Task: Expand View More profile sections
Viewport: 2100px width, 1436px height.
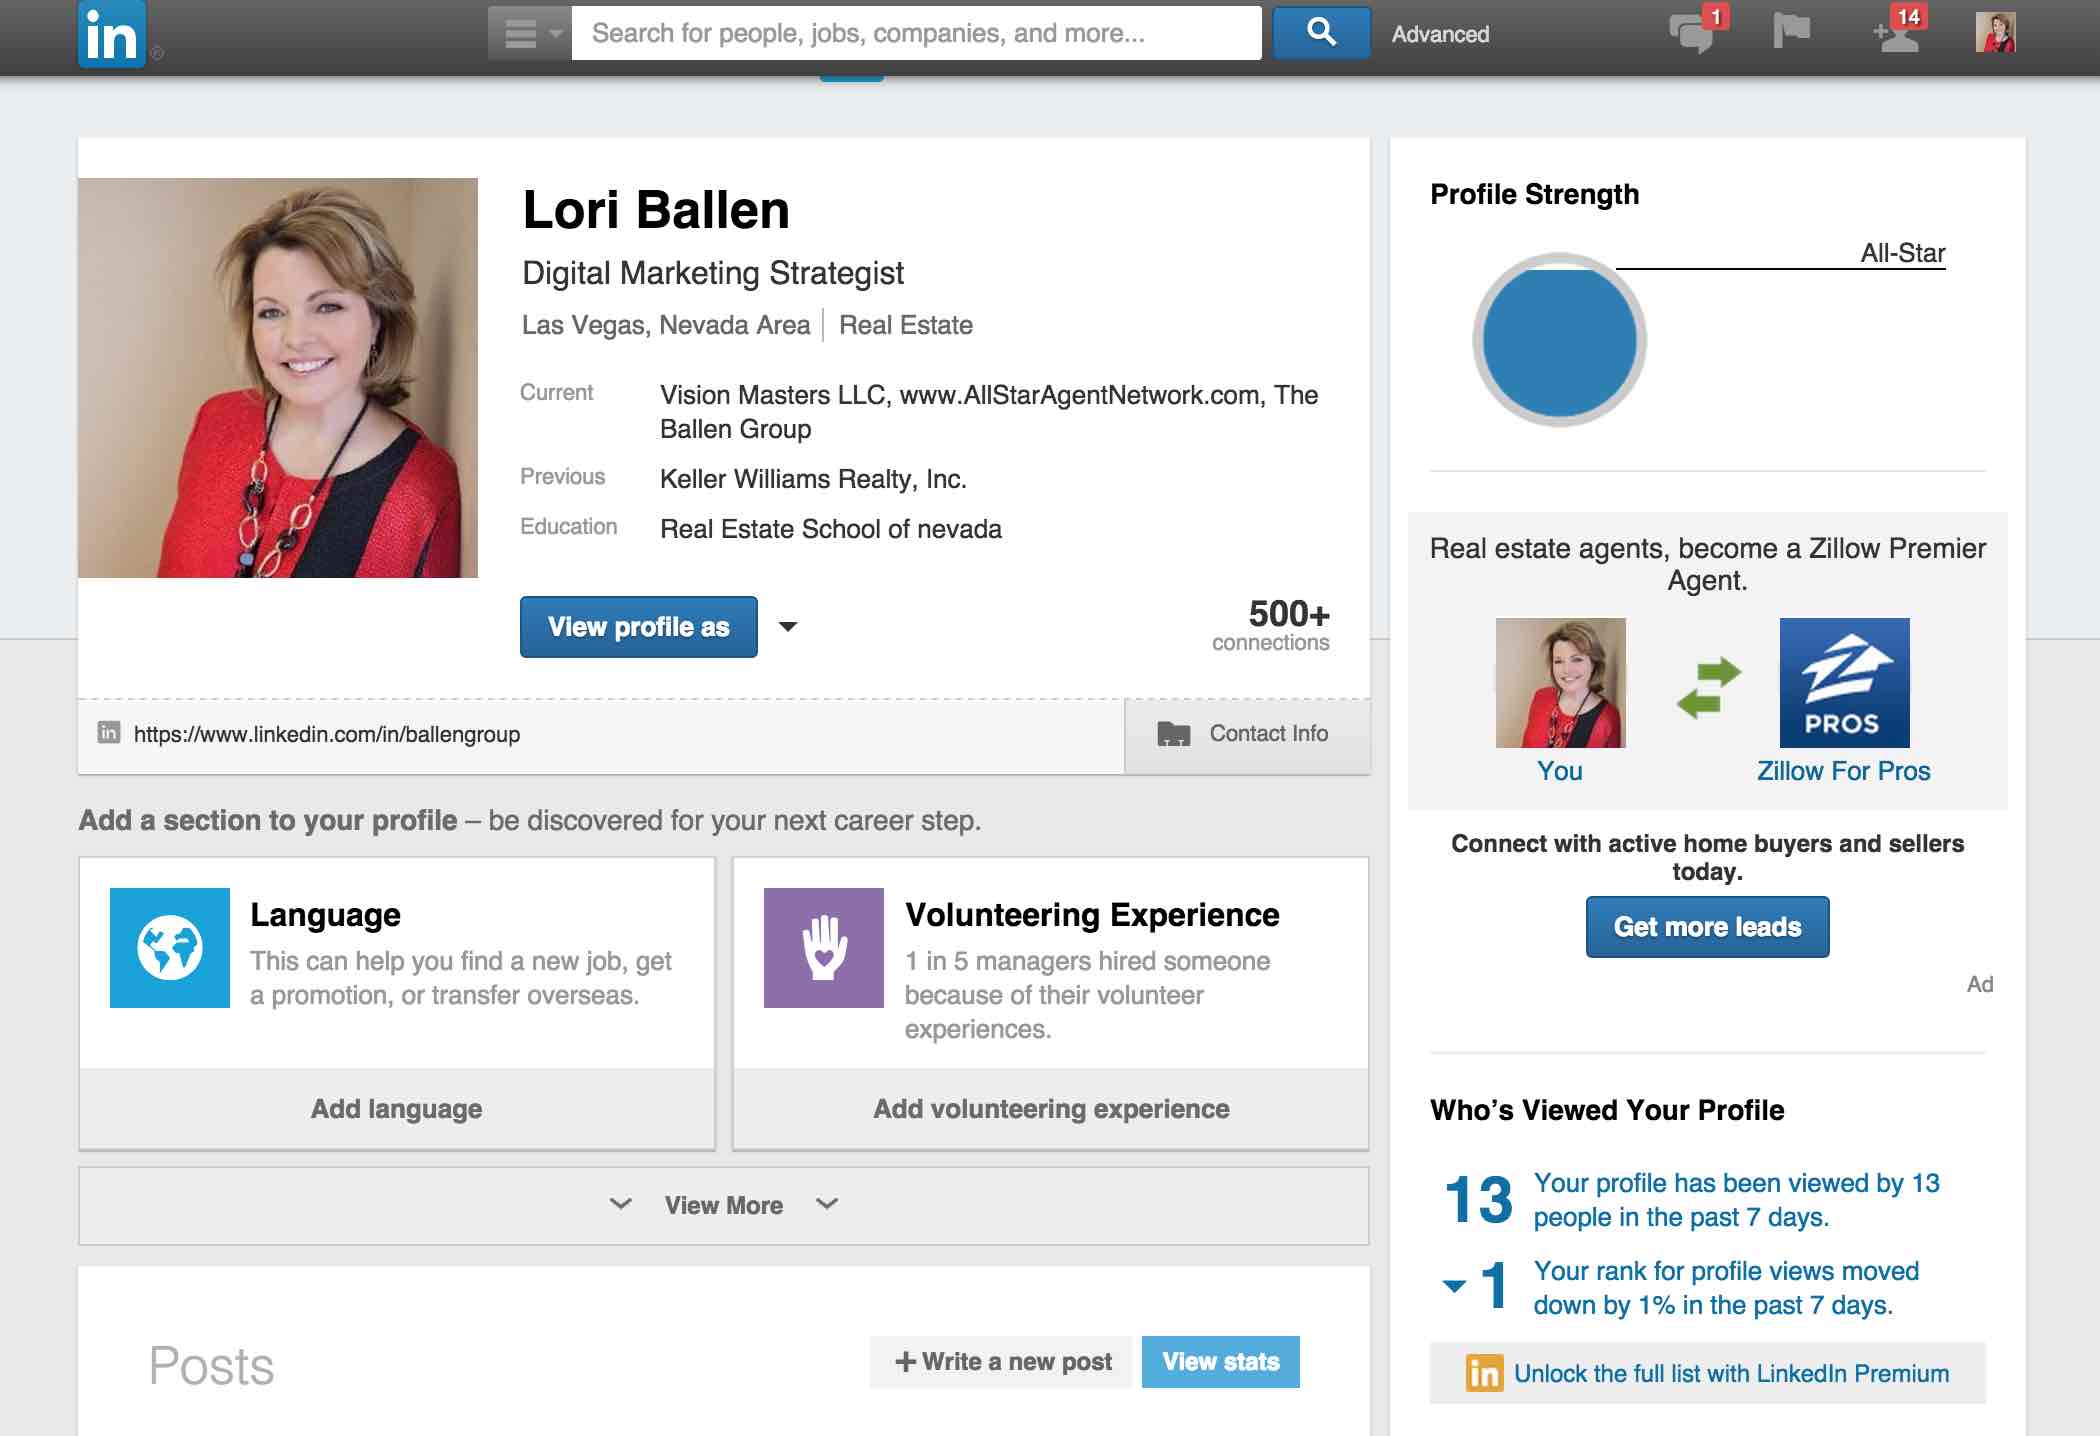Action: click(x=724, y=1206)
